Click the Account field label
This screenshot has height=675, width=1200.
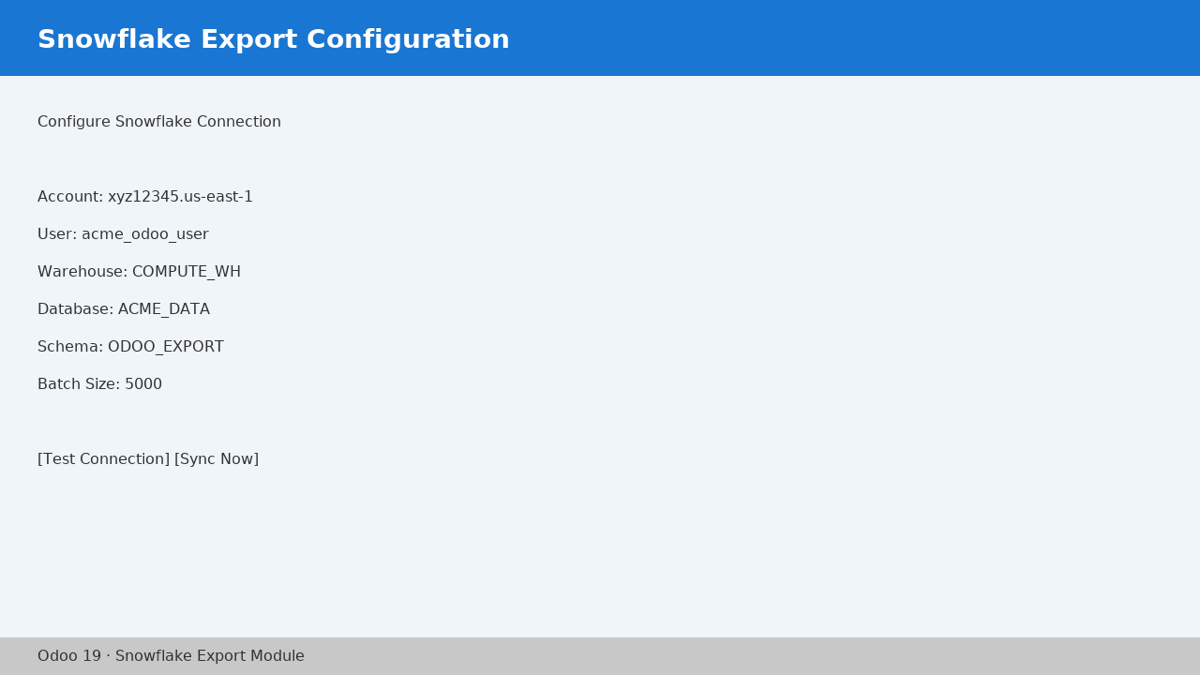coord(70,197)
